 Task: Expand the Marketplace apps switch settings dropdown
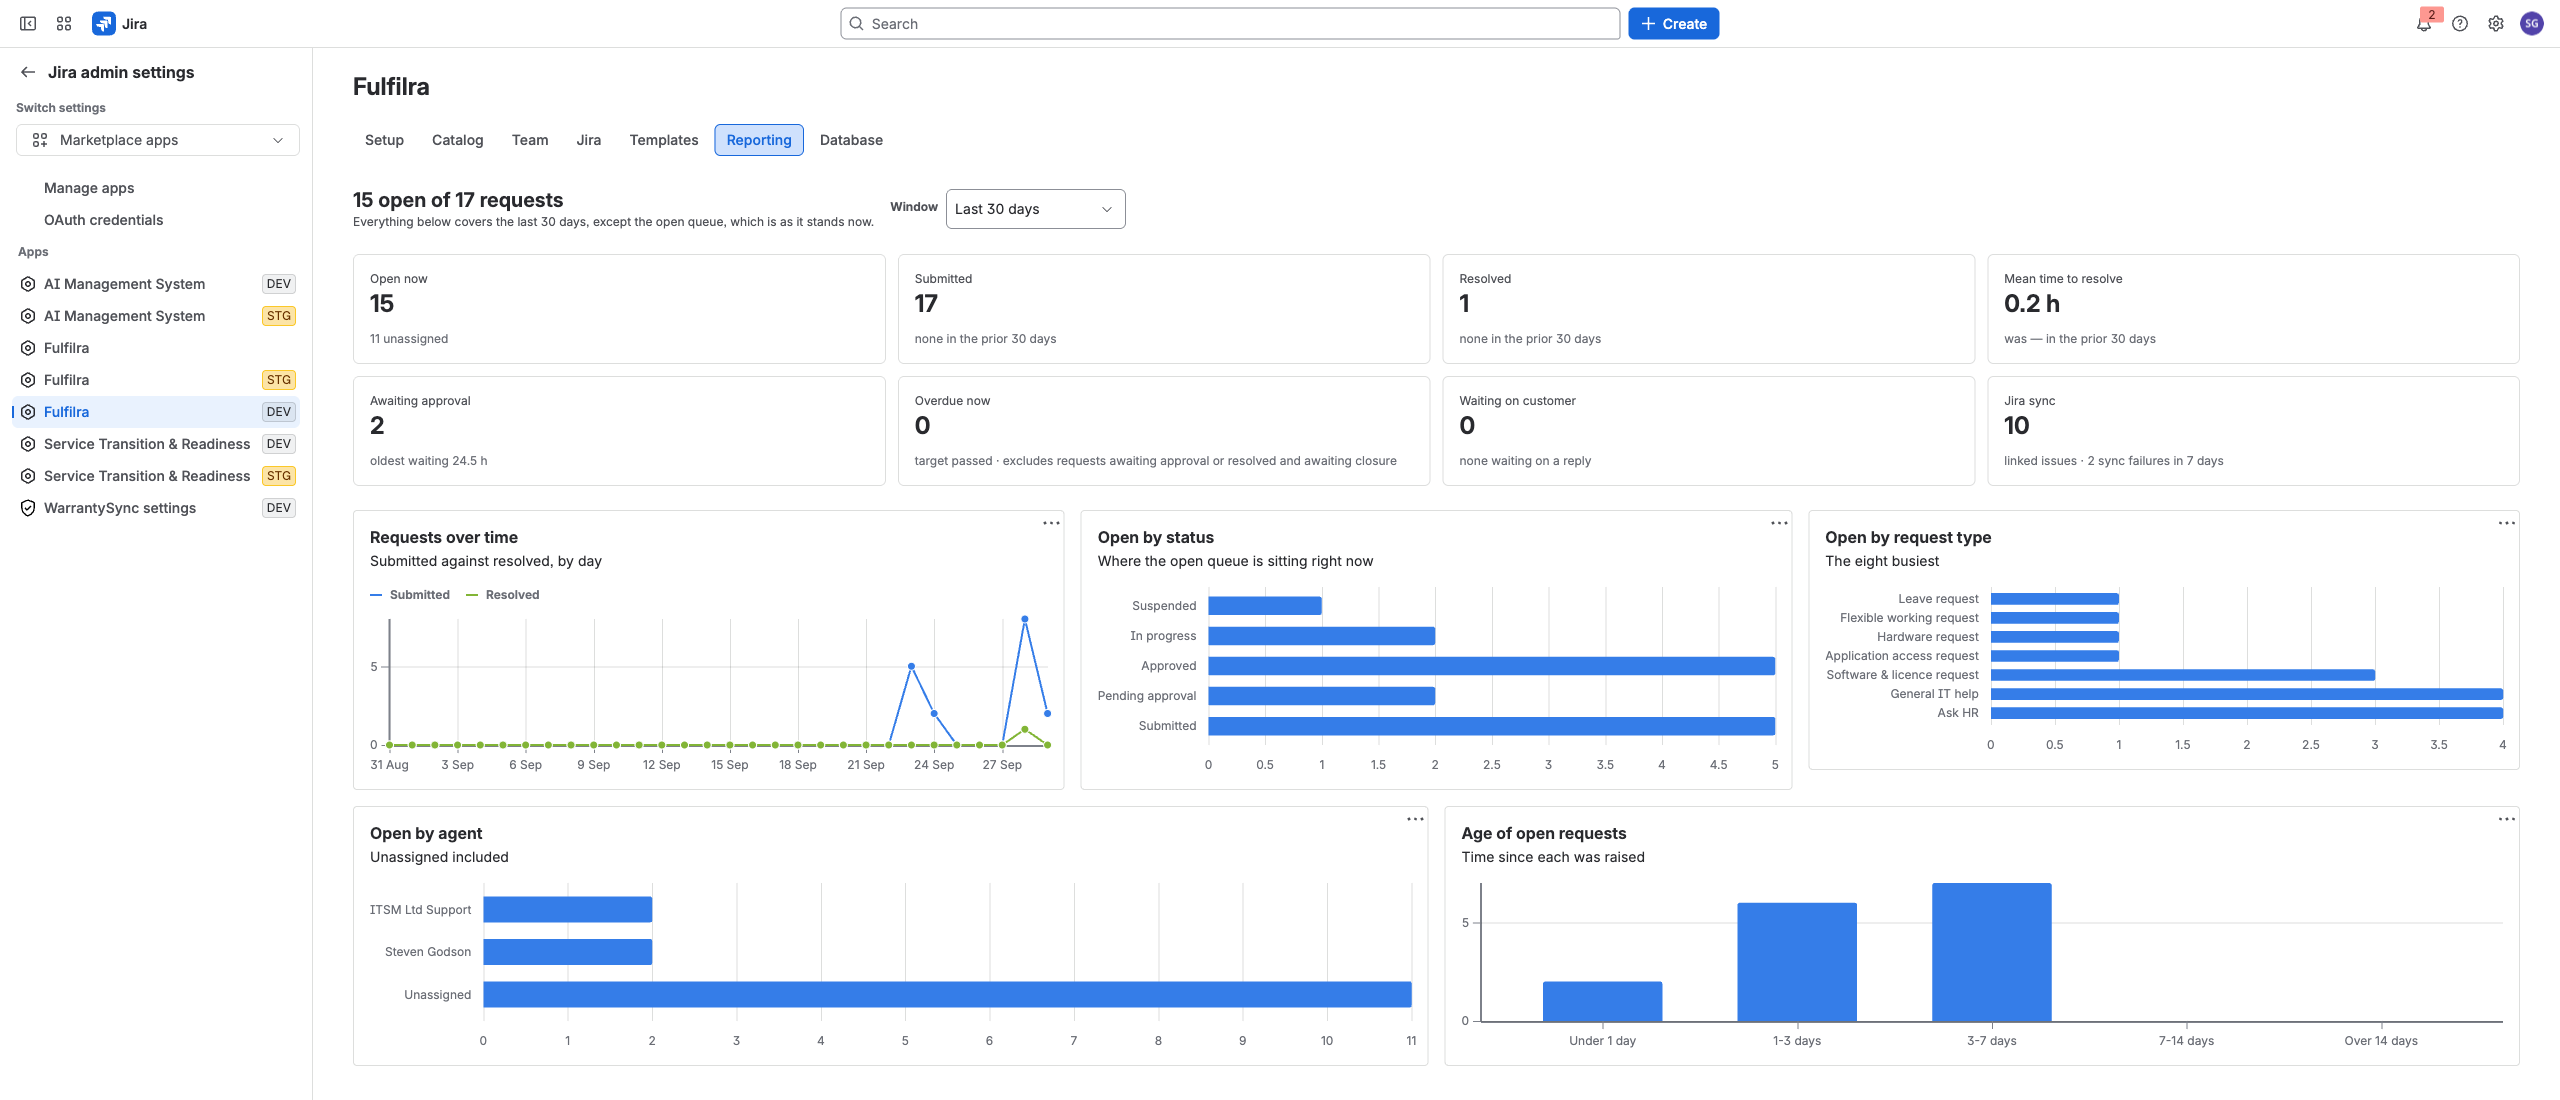point(158,140)
